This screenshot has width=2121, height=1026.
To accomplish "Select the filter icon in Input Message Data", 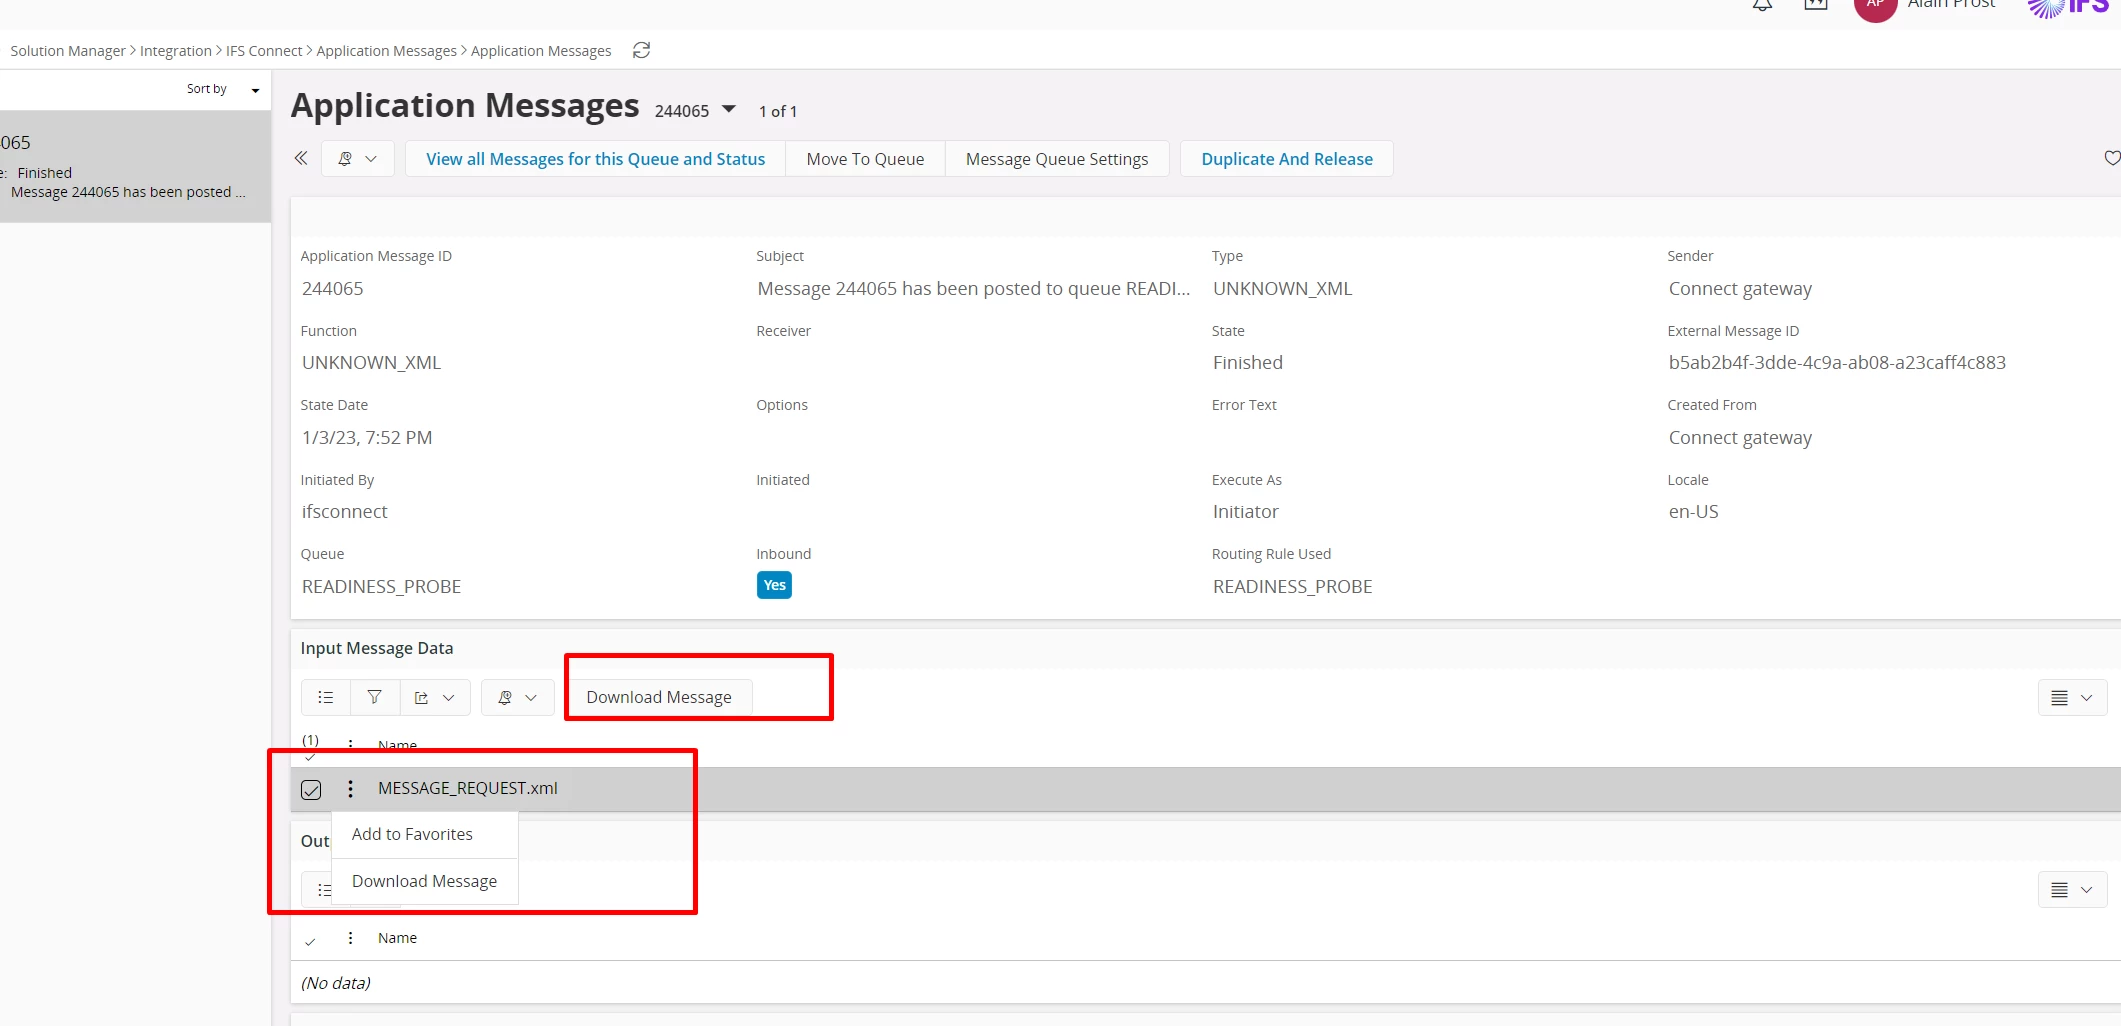I will click(374, 697).
